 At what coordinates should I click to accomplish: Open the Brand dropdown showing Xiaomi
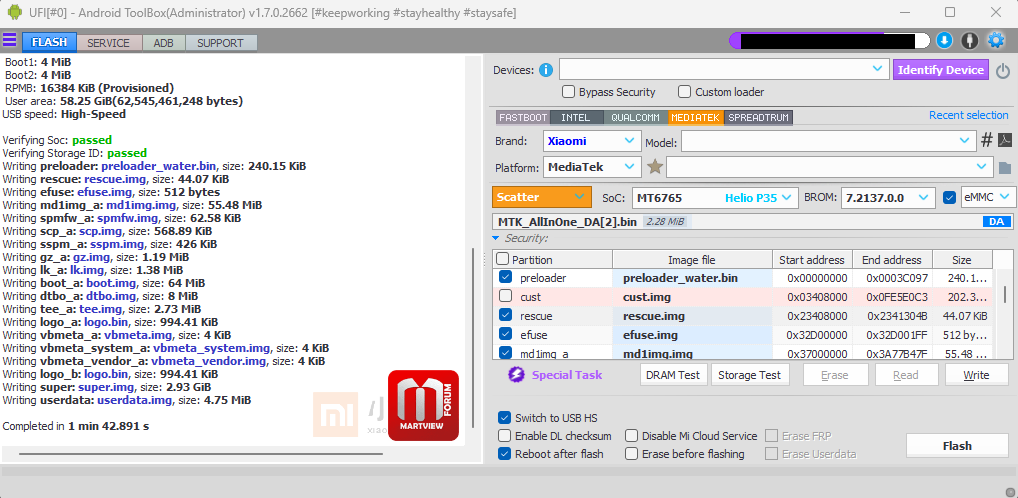tap(592, 140)
